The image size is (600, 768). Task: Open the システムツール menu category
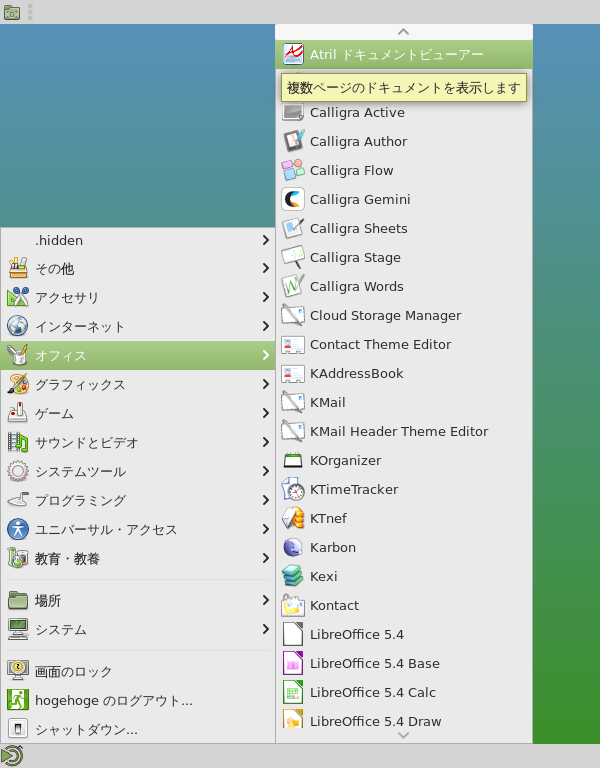(x=138, y=471)
